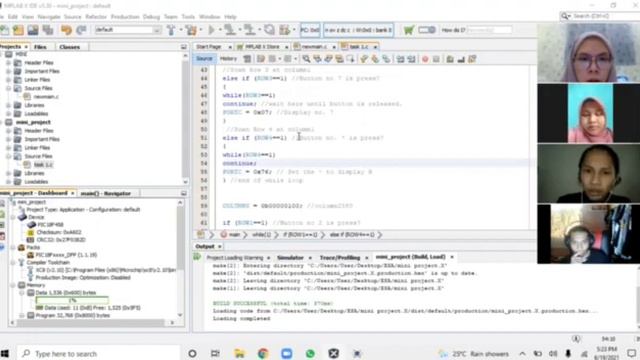
Task: Open WhatsApp from the taskbar
Action: pos(310,353)
